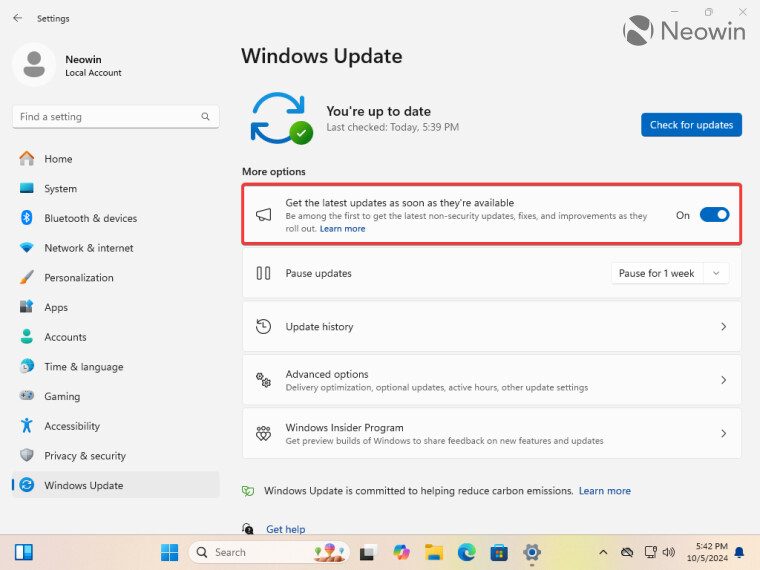
Task: Click in the Find a setting field
Action: pyautogui.click(x=116, y=117)
